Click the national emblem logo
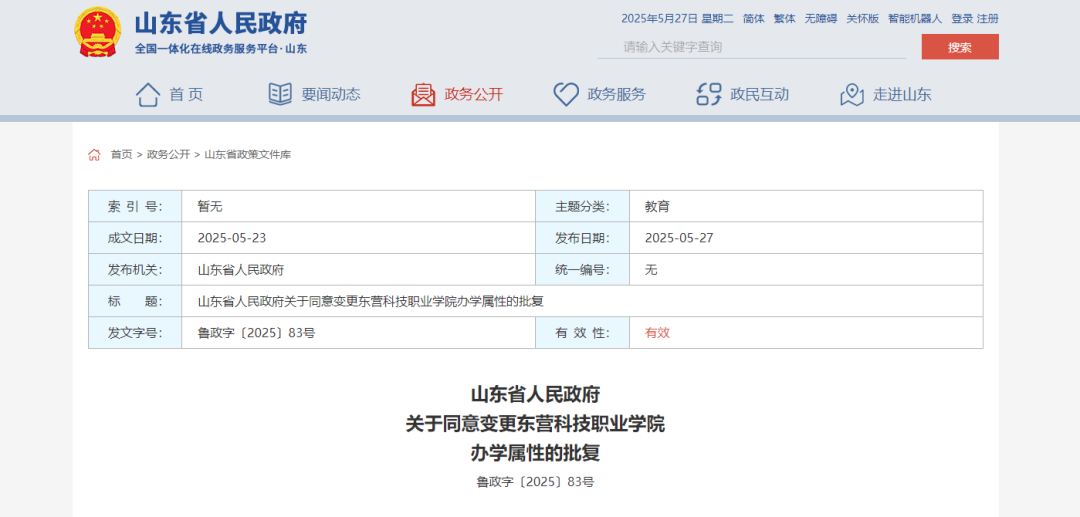1080x517 pixels. 98,32
